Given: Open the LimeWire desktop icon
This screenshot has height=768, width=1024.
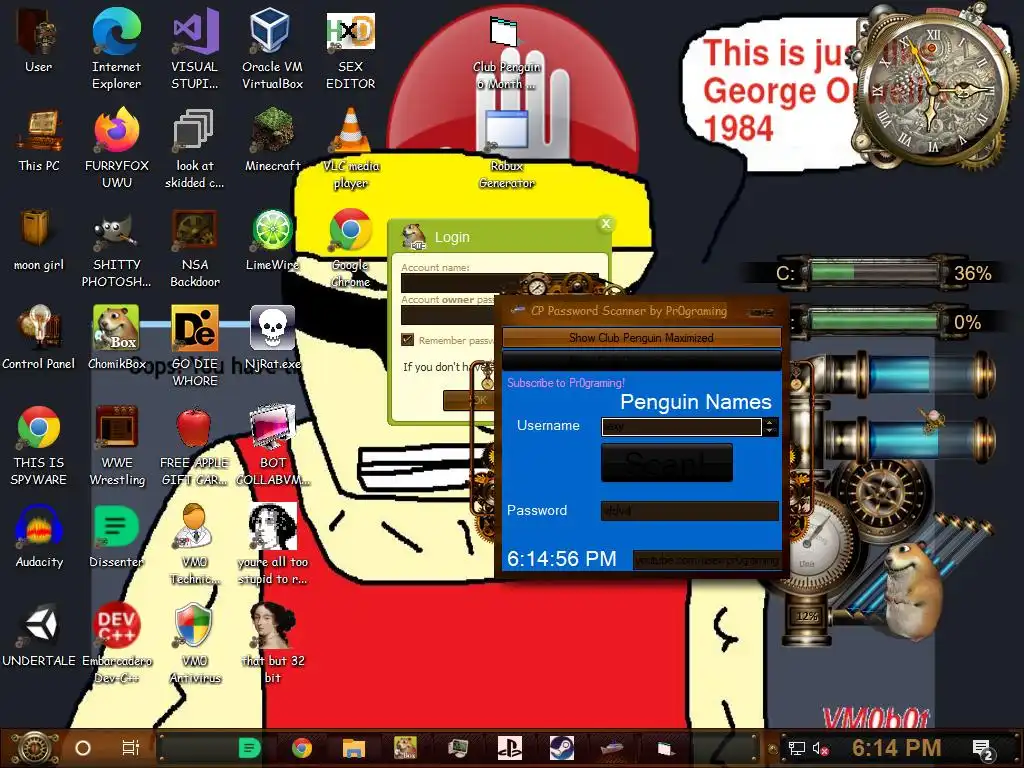Looking at the screenshot, I should coord(272,239).
